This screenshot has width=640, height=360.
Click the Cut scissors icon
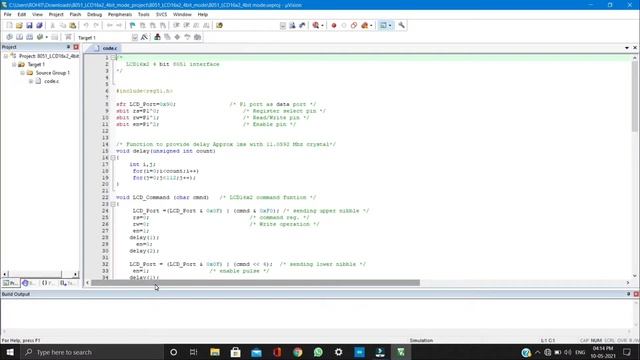point(52,25)
